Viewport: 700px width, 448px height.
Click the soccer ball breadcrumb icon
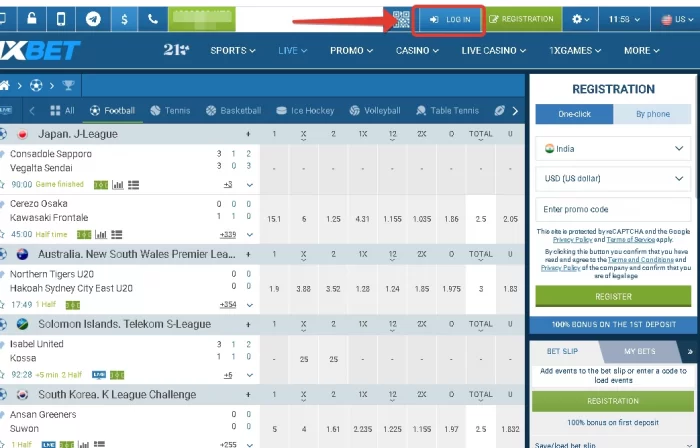(x=36, y=85)
